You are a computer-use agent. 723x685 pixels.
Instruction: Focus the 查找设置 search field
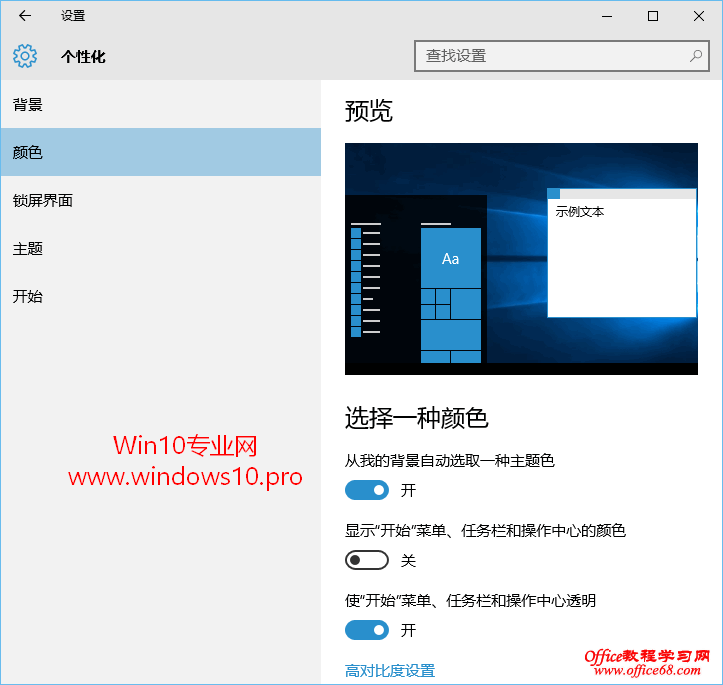tap(562, 56)
